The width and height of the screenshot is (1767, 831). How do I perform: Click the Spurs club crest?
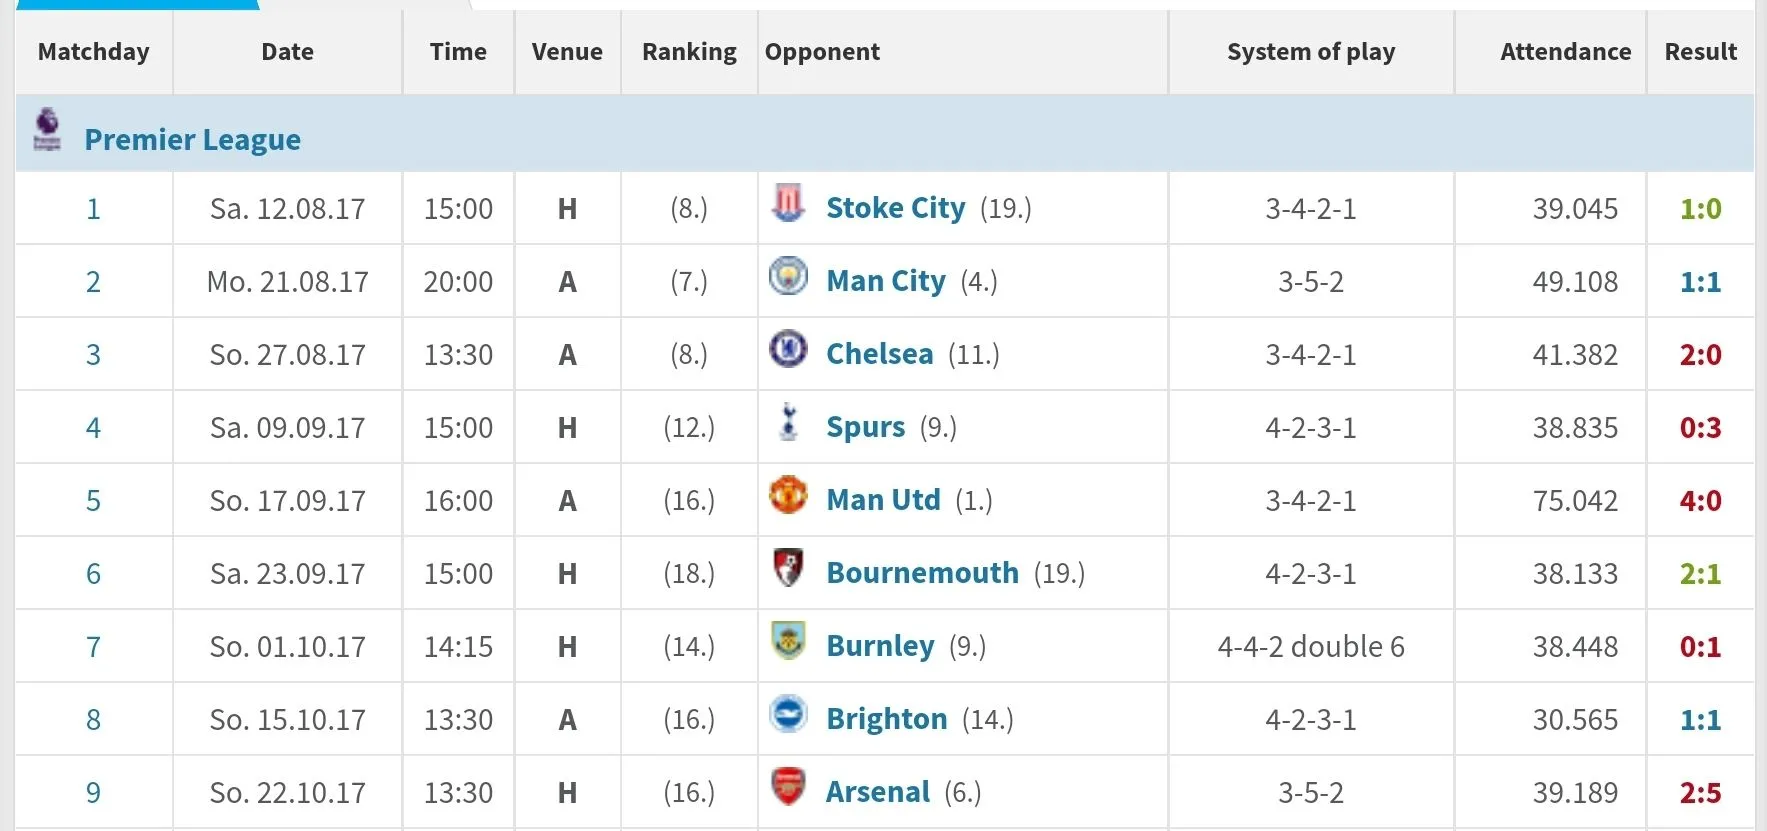(788, 422)
